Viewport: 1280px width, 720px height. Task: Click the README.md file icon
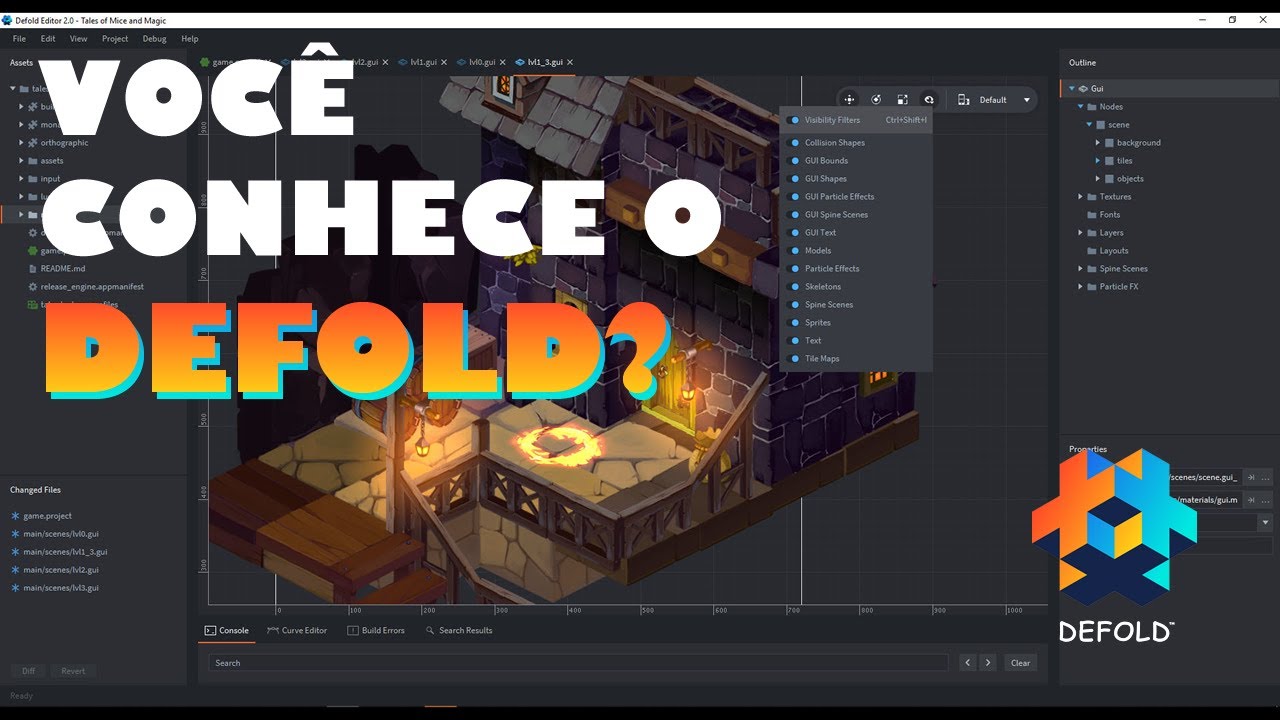33,269
